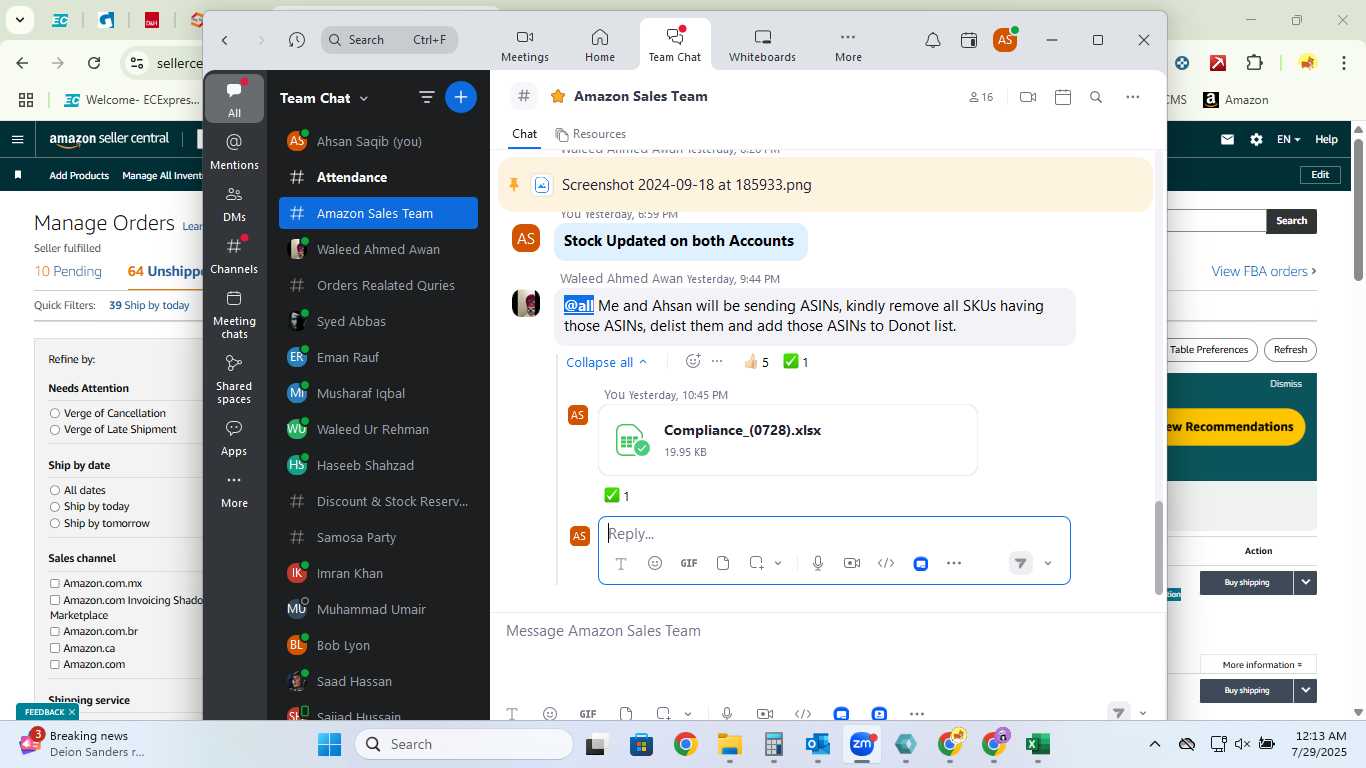Screen dimensions: 1366x768
Task: Click the thumbs up reaction with 5
Action: (756, 362)
